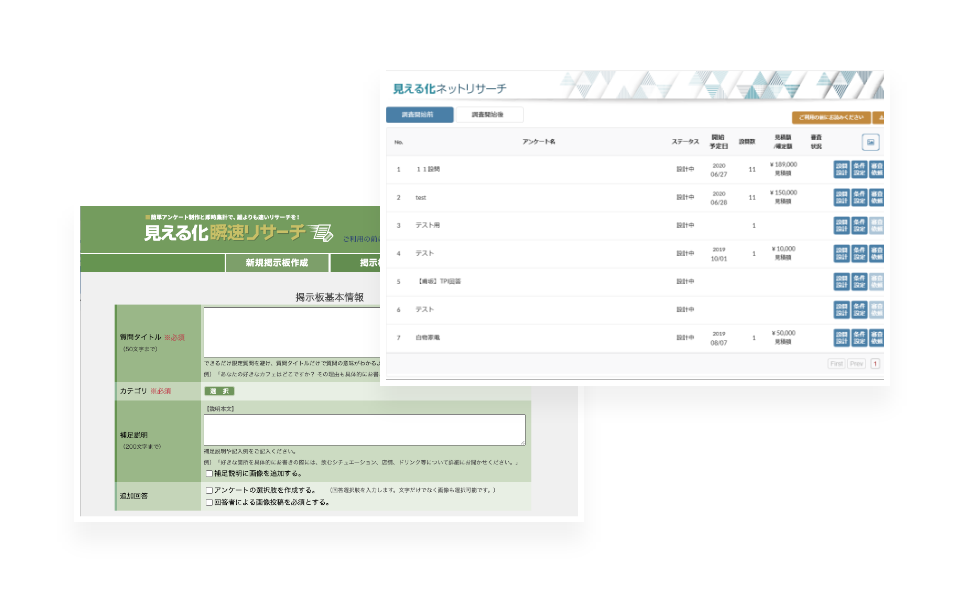The height and width of the screenshot is (594, 960).
Task: Click 条件設定 button for row 7
Action: pyautogui.click(x=859, y=338)
